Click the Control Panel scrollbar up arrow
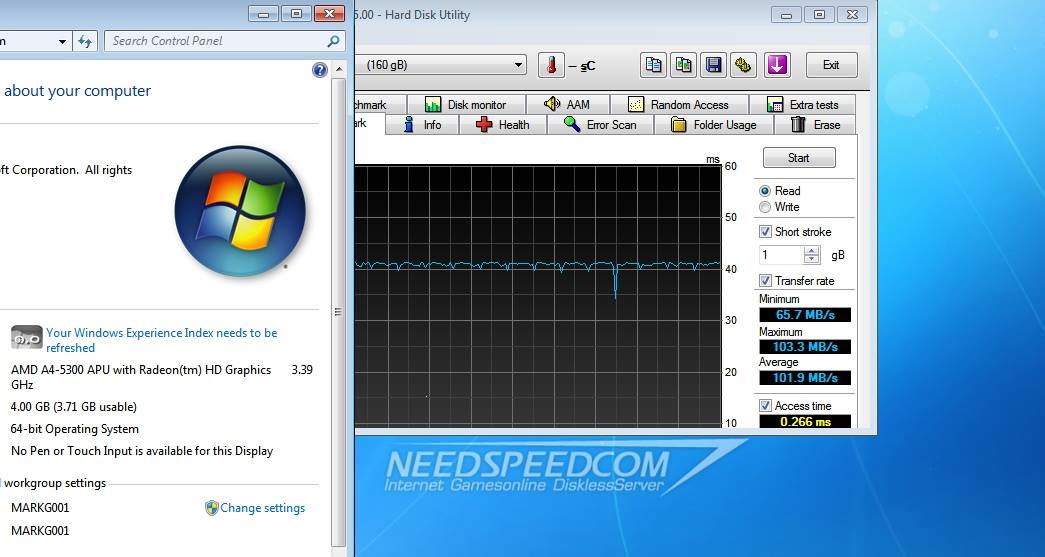1045x557 pixels. (339, 69)
